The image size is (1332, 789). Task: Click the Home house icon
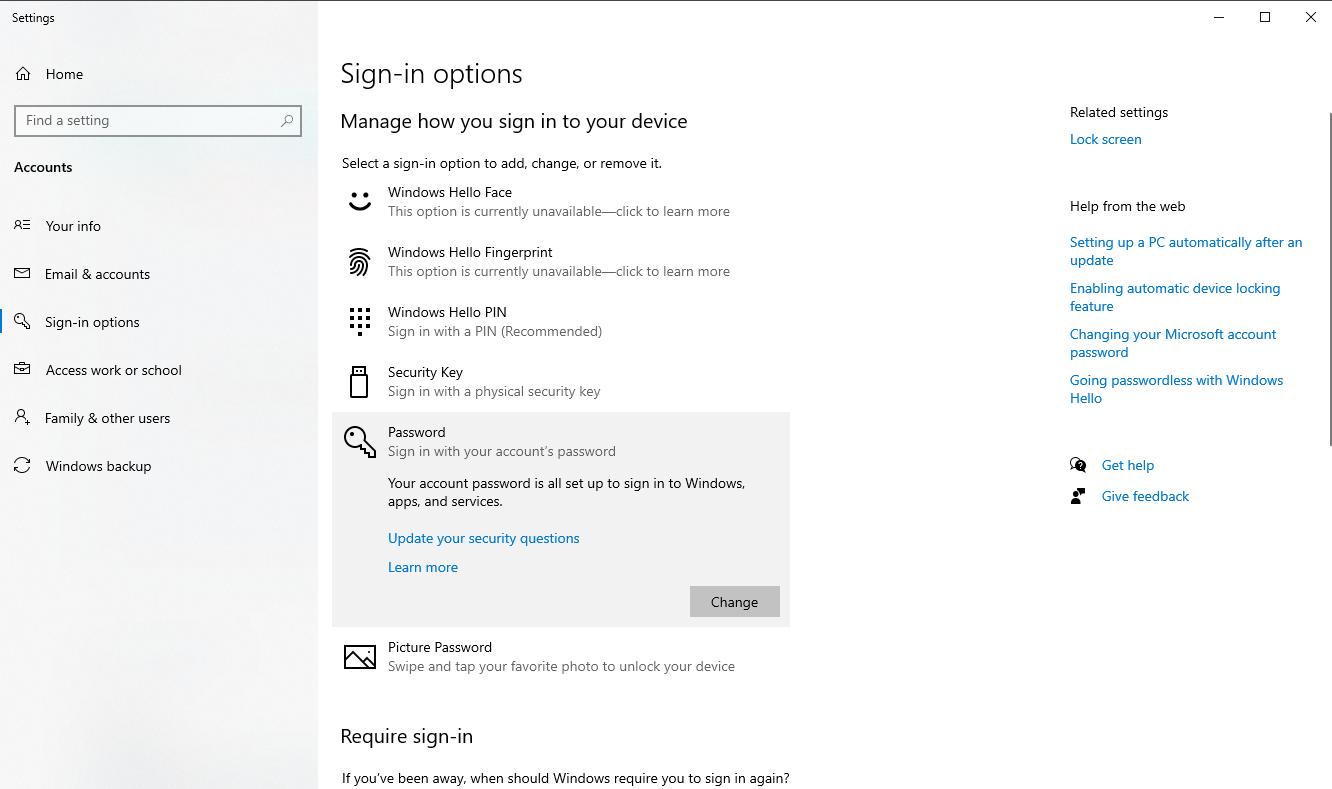coord(23,74)
